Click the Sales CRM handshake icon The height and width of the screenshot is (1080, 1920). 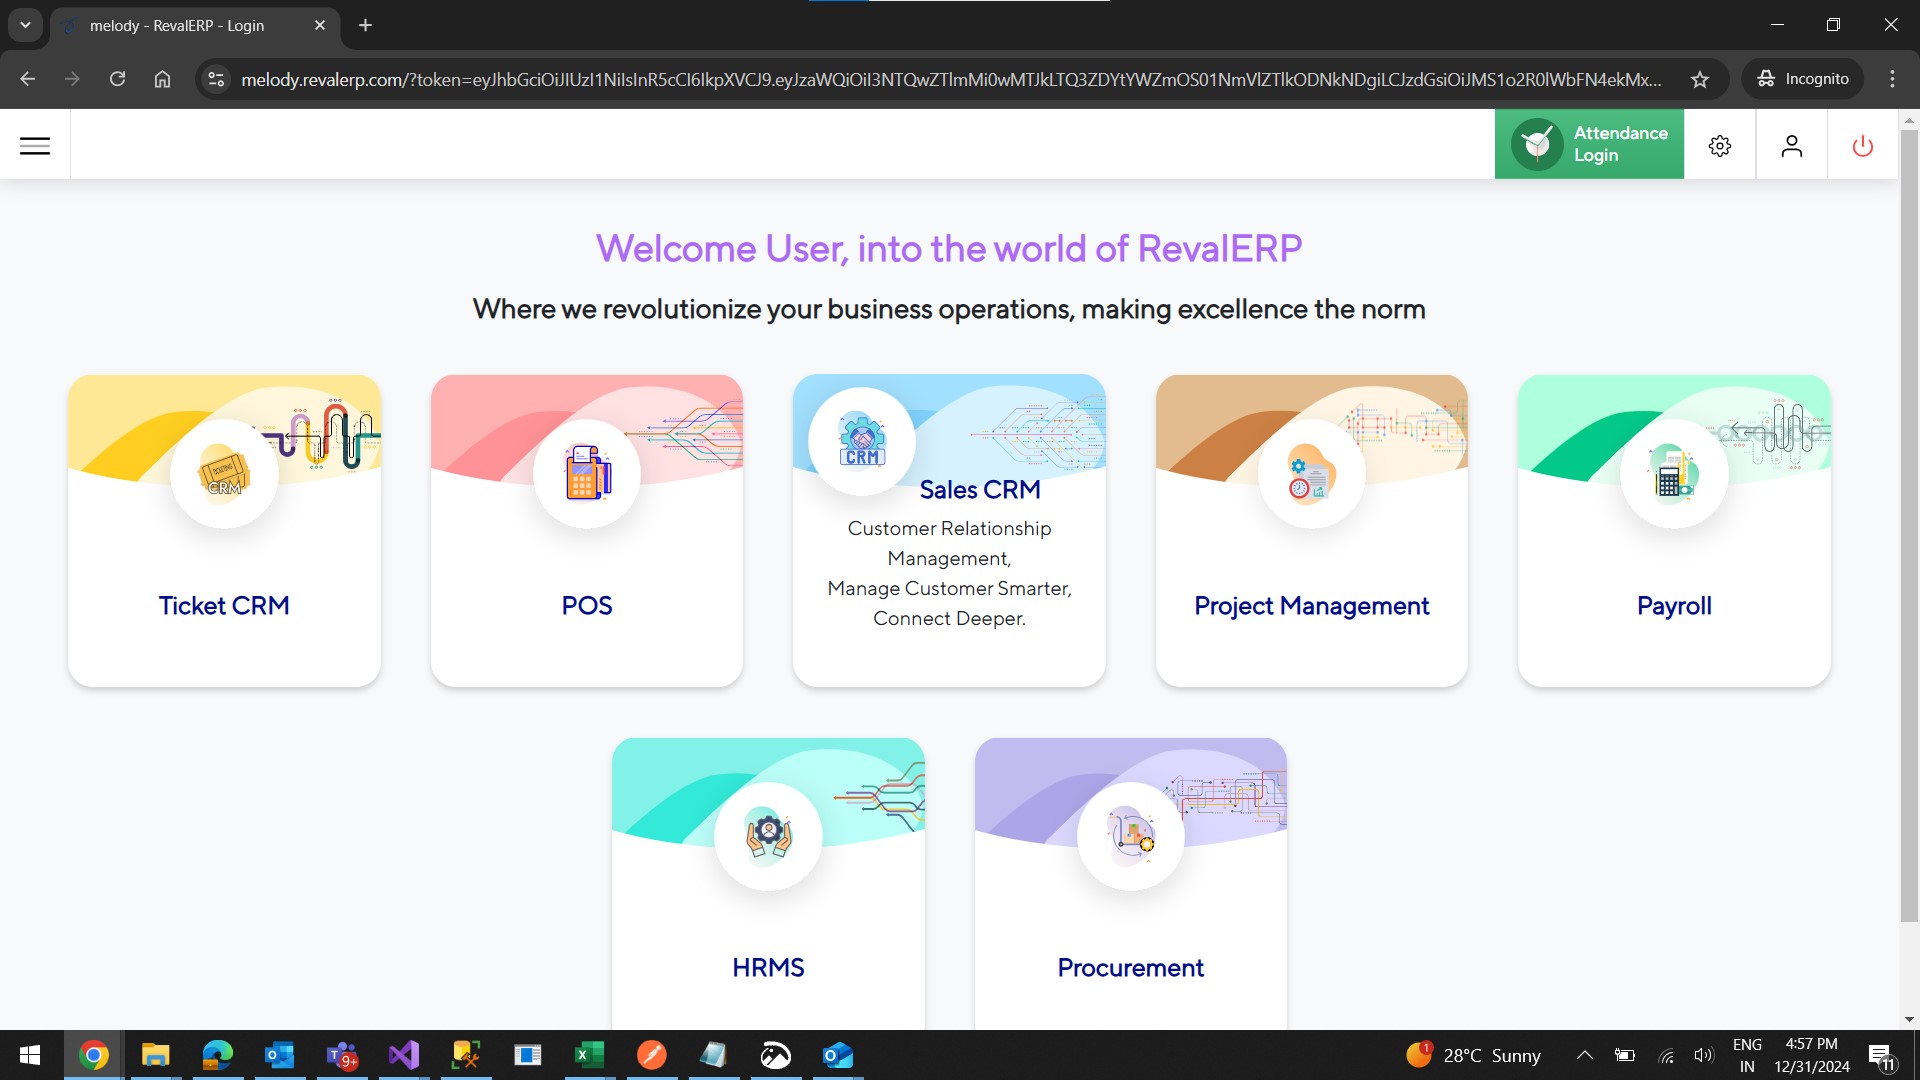[862, 441]
